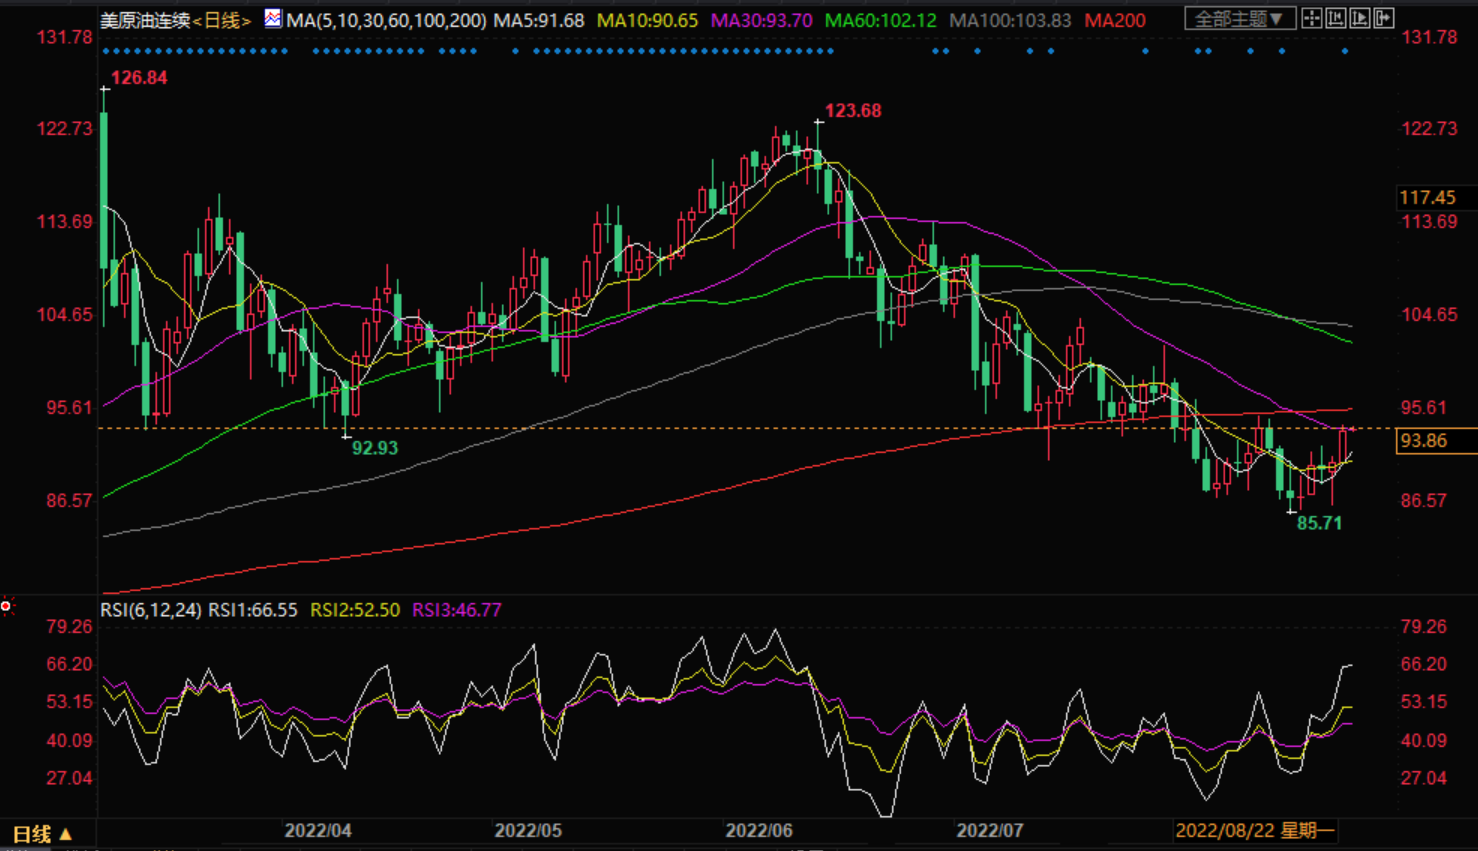Click the play-arrow axis icon
Screen dimensions: 1478x851
(1360, 18)
